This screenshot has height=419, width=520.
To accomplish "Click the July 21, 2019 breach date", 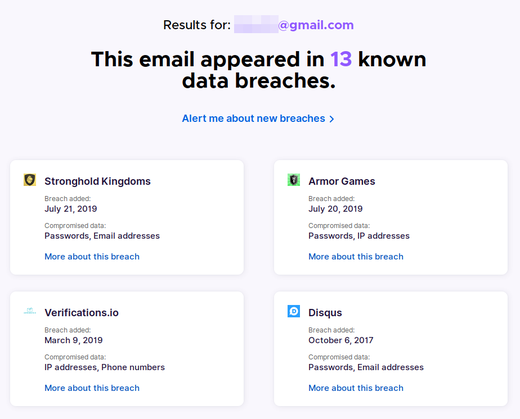I will [71, 209].
